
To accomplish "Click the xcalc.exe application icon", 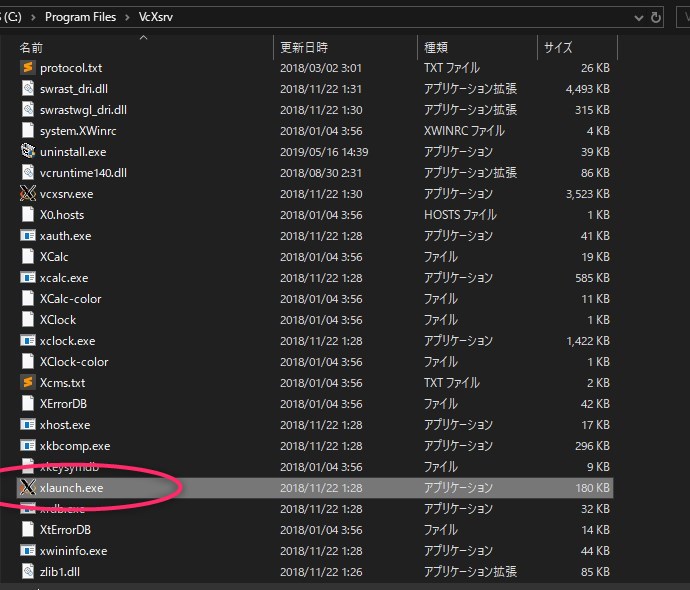I will [28, 278].
